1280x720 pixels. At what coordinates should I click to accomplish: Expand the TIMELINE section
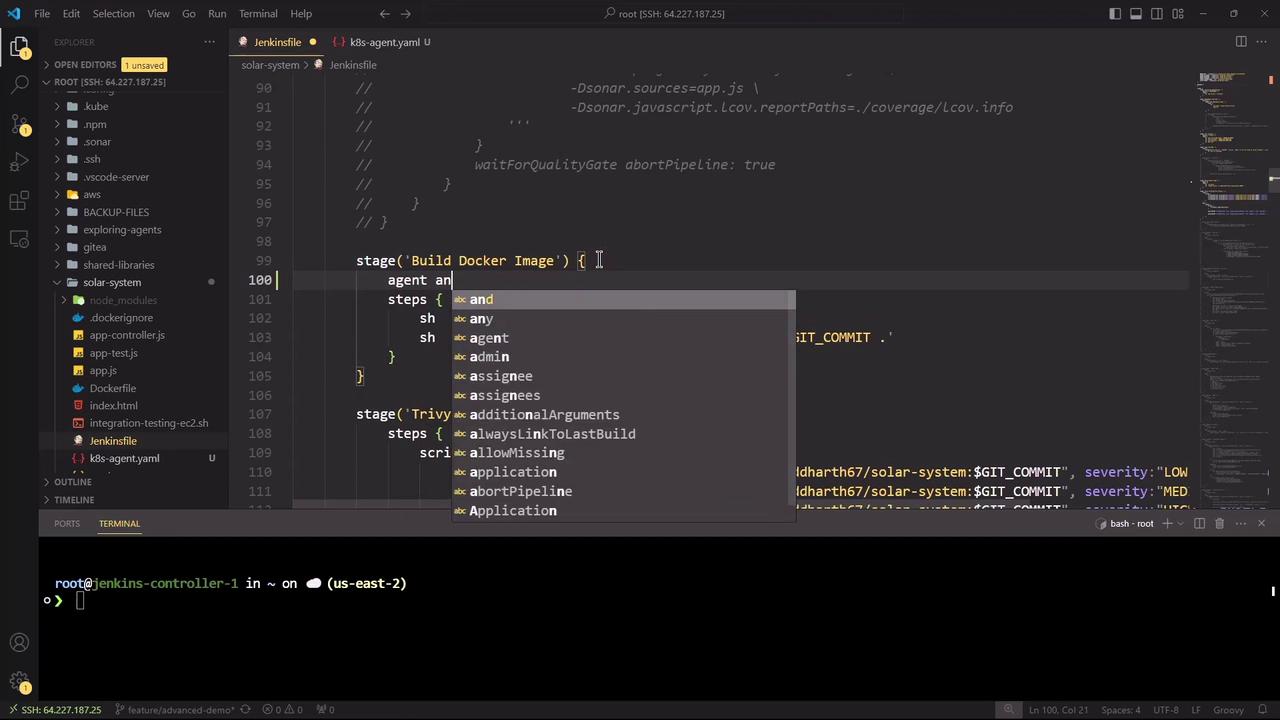point(74,500)
